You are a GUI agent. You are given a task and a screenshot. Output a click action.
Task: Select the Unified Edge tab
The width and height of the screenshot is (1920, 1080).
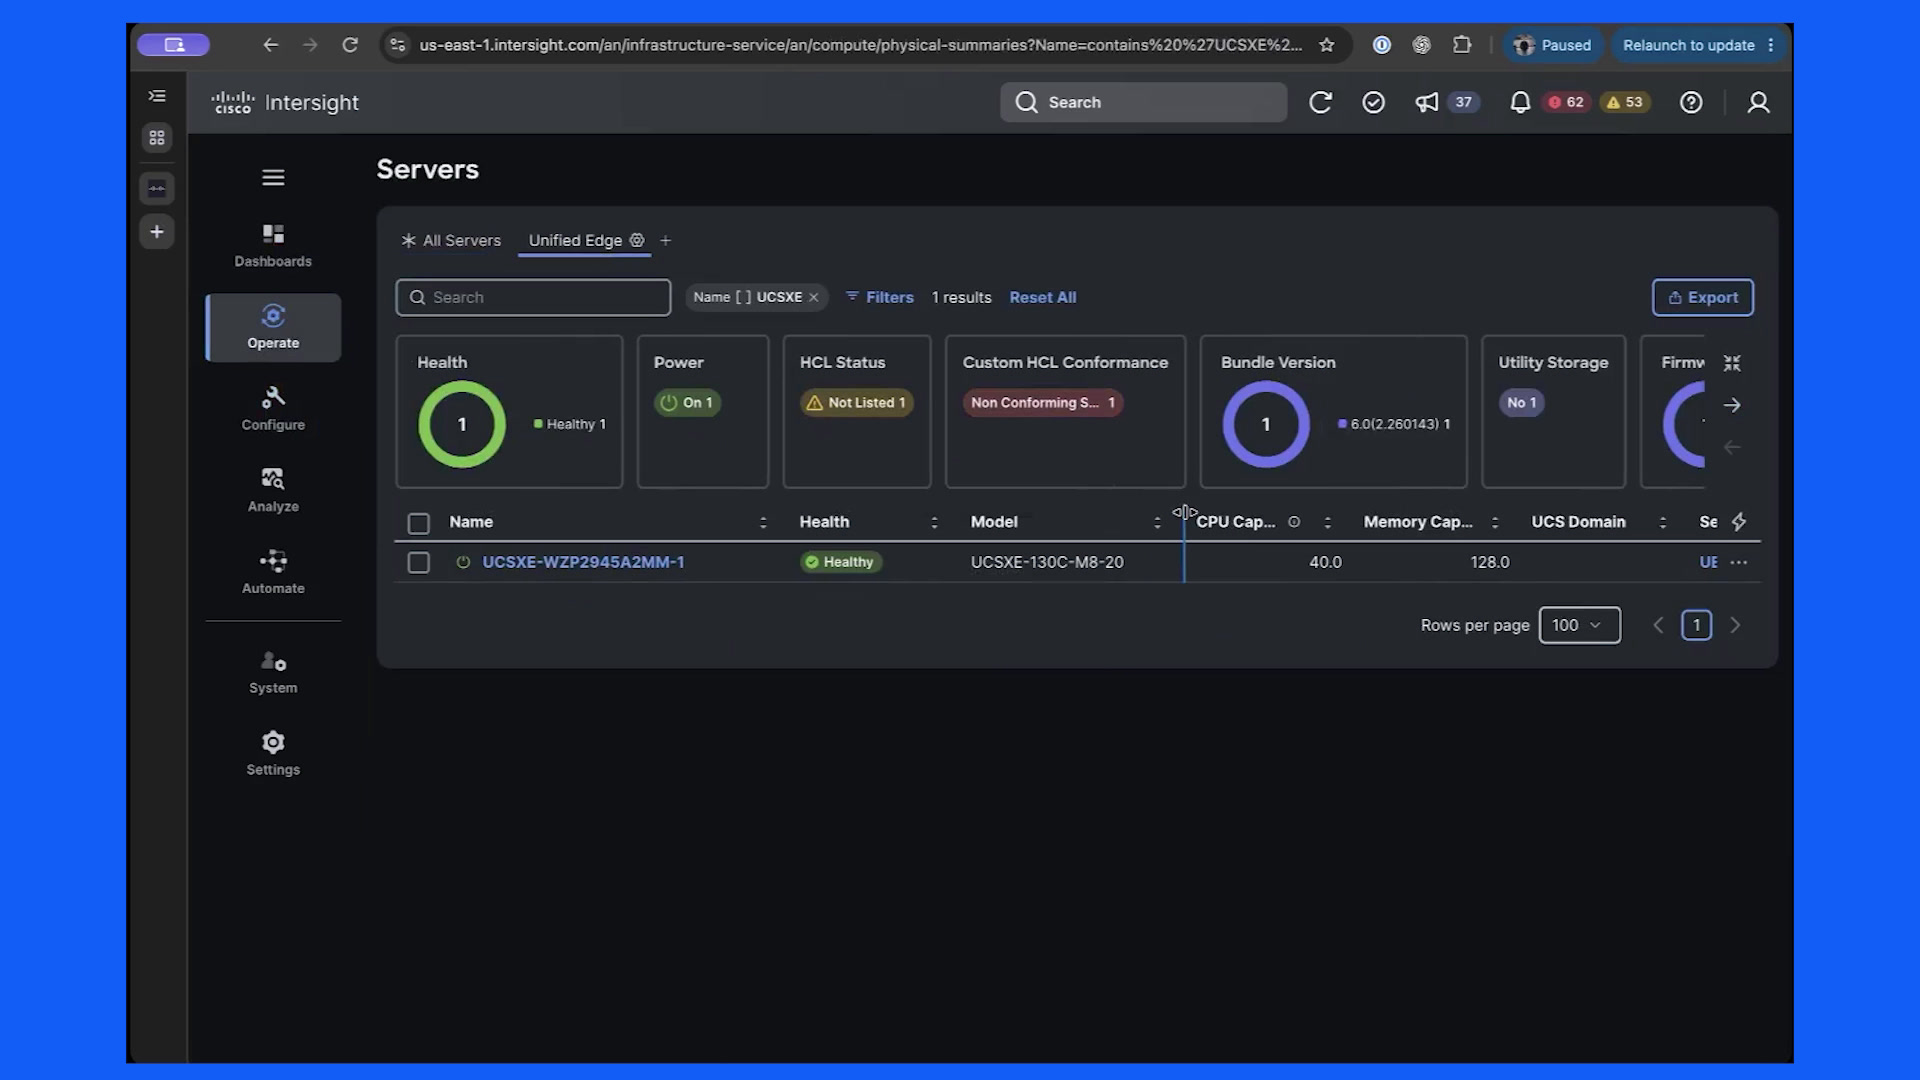tap(575, 240)
